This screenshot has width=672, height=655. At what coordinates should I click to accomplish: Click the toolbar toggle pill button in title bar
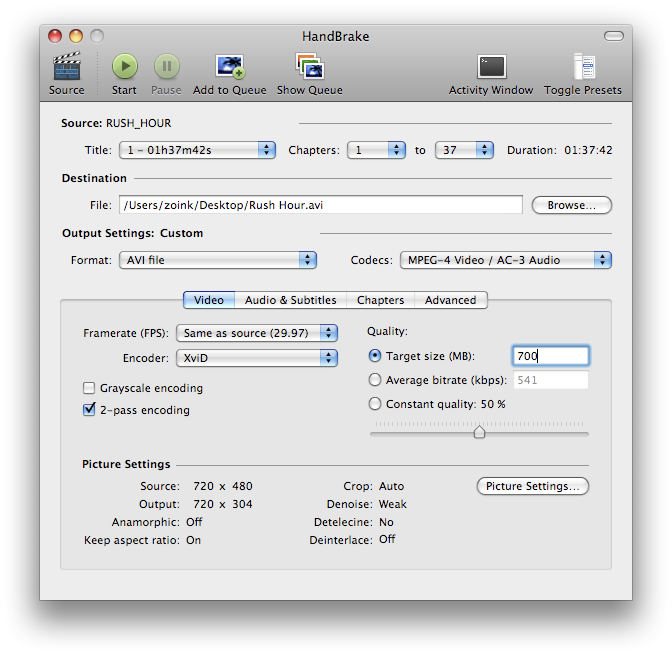coord(614,36)
